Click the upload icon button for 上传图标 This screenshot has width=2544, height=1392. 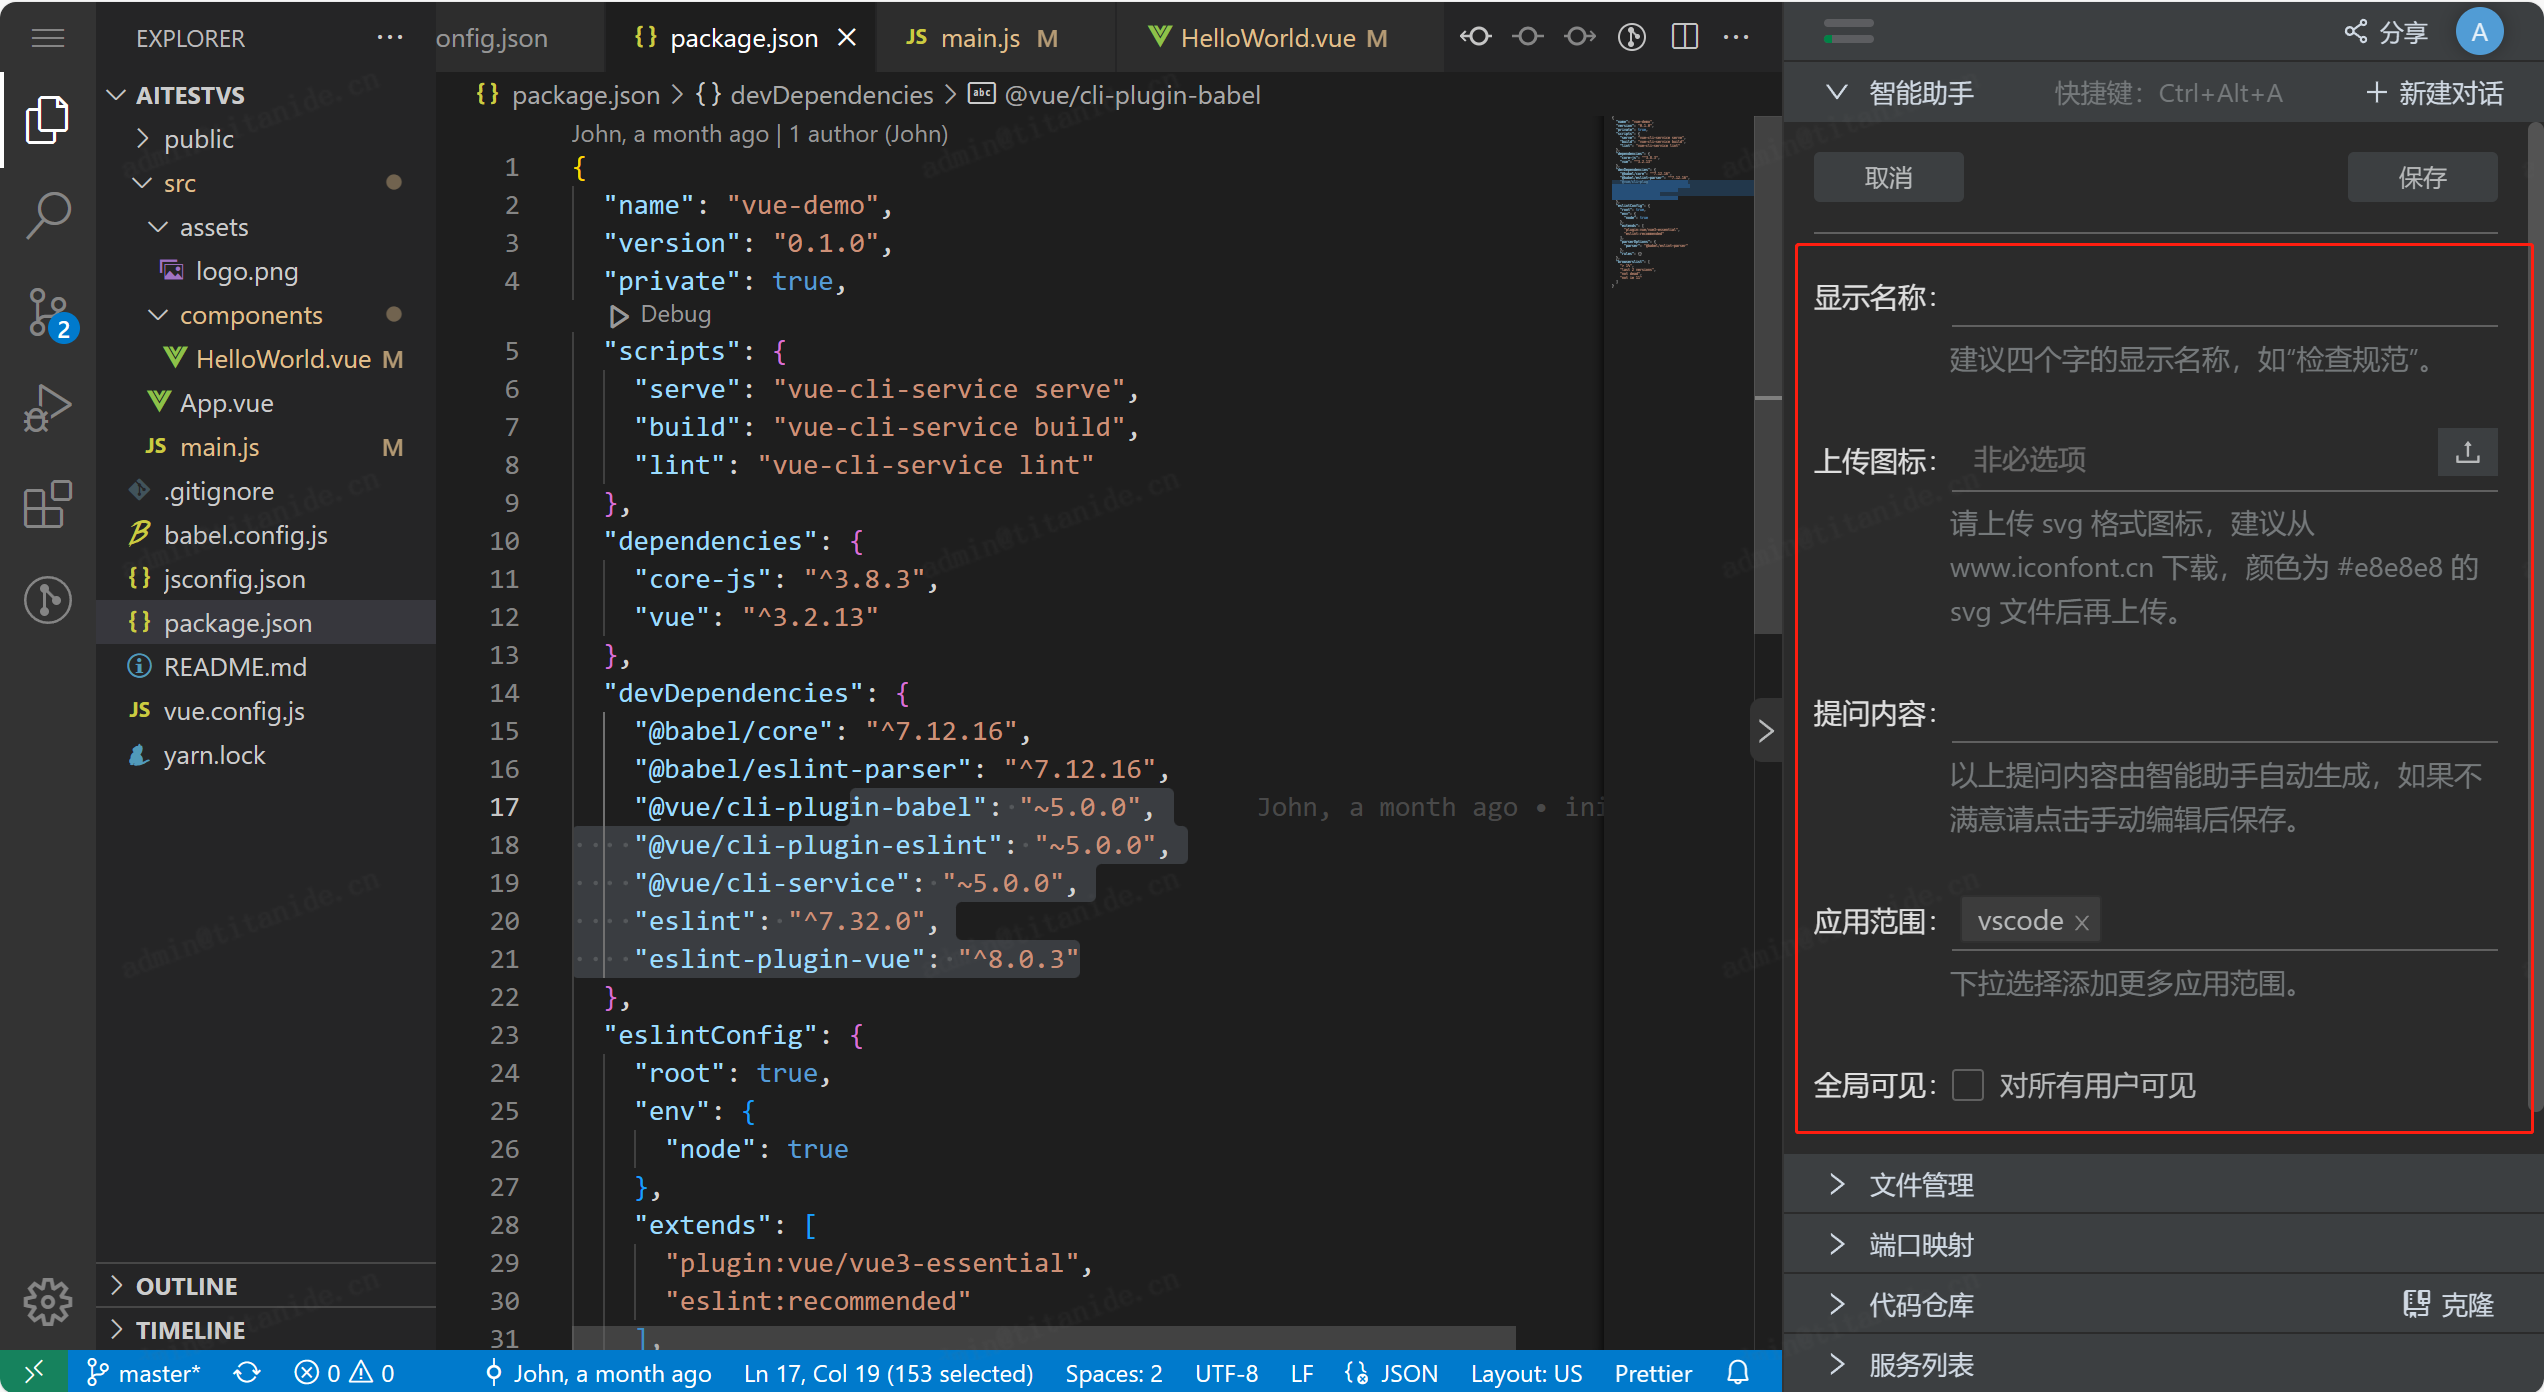[x=2467, y=453]
